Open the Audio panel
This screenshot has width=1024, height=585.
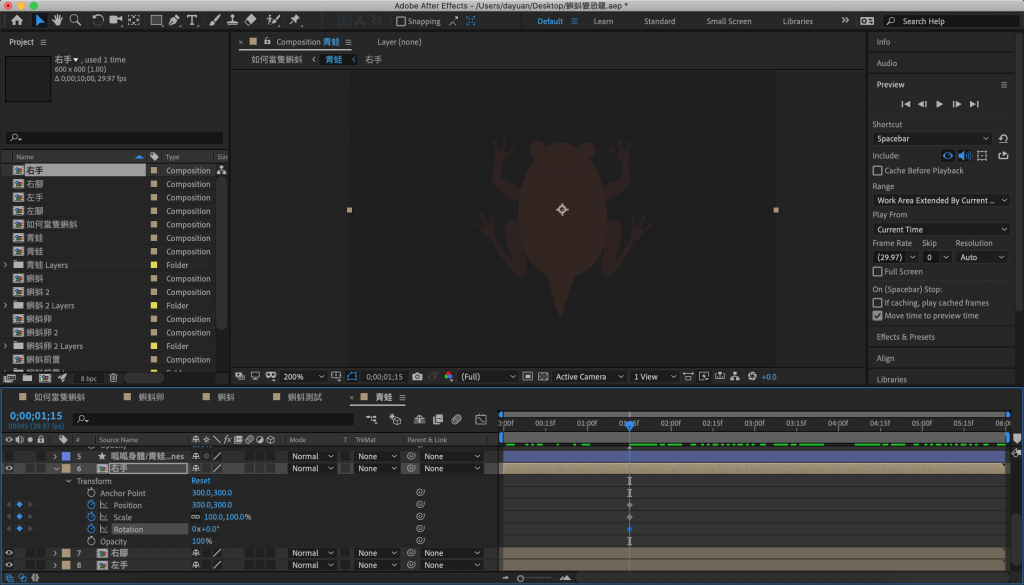[x=886, y=63]
